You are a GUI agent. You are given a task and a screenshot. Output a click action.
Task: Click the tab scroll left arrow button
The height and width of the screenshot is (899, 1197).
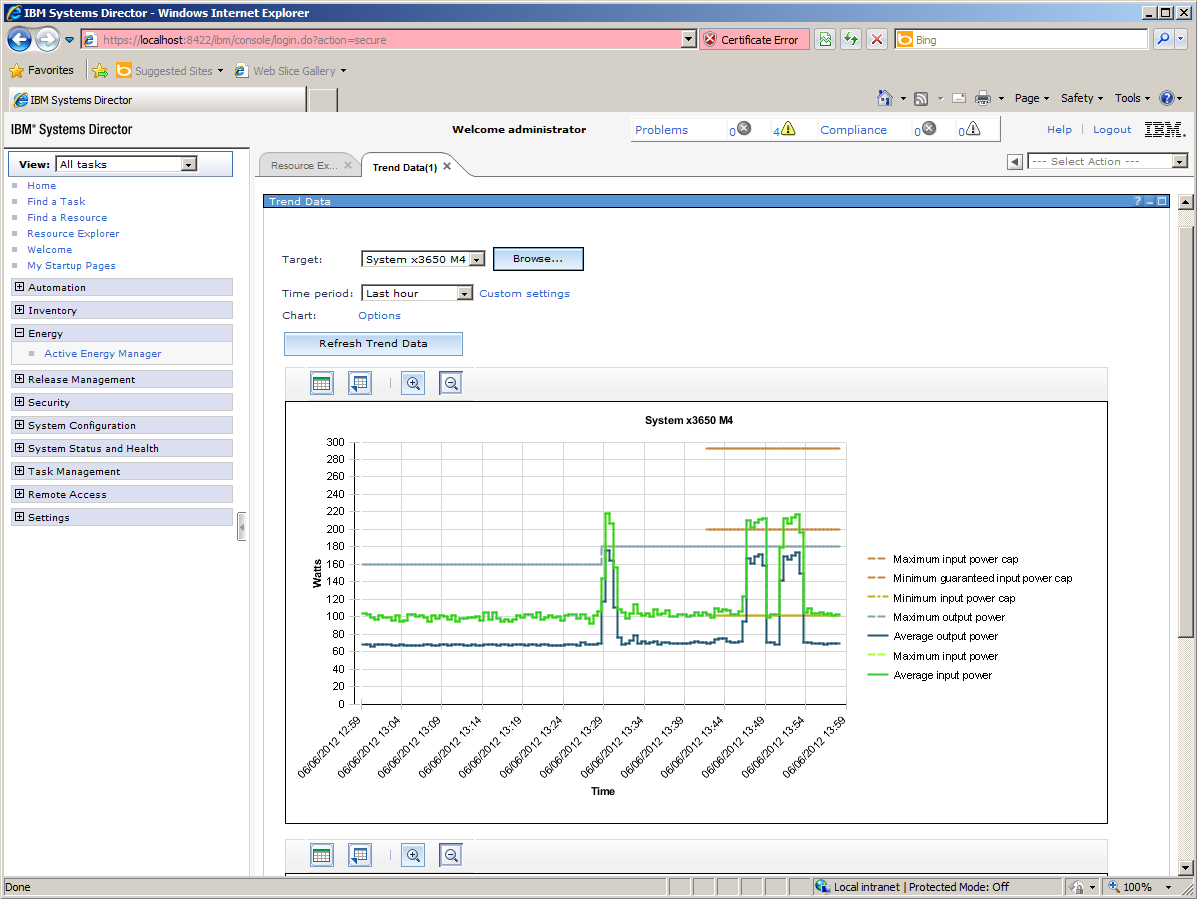tap(1015, 161)
